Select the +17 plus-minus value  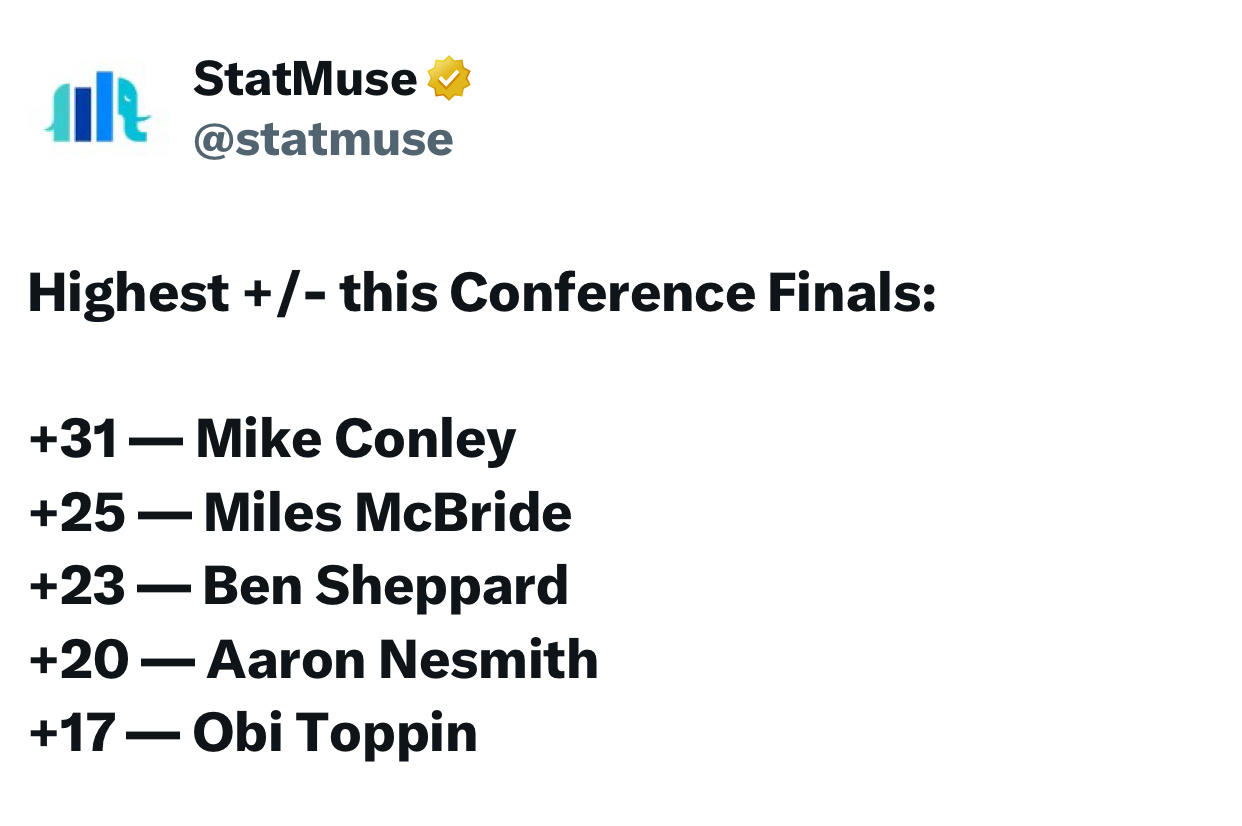(73, 733)
